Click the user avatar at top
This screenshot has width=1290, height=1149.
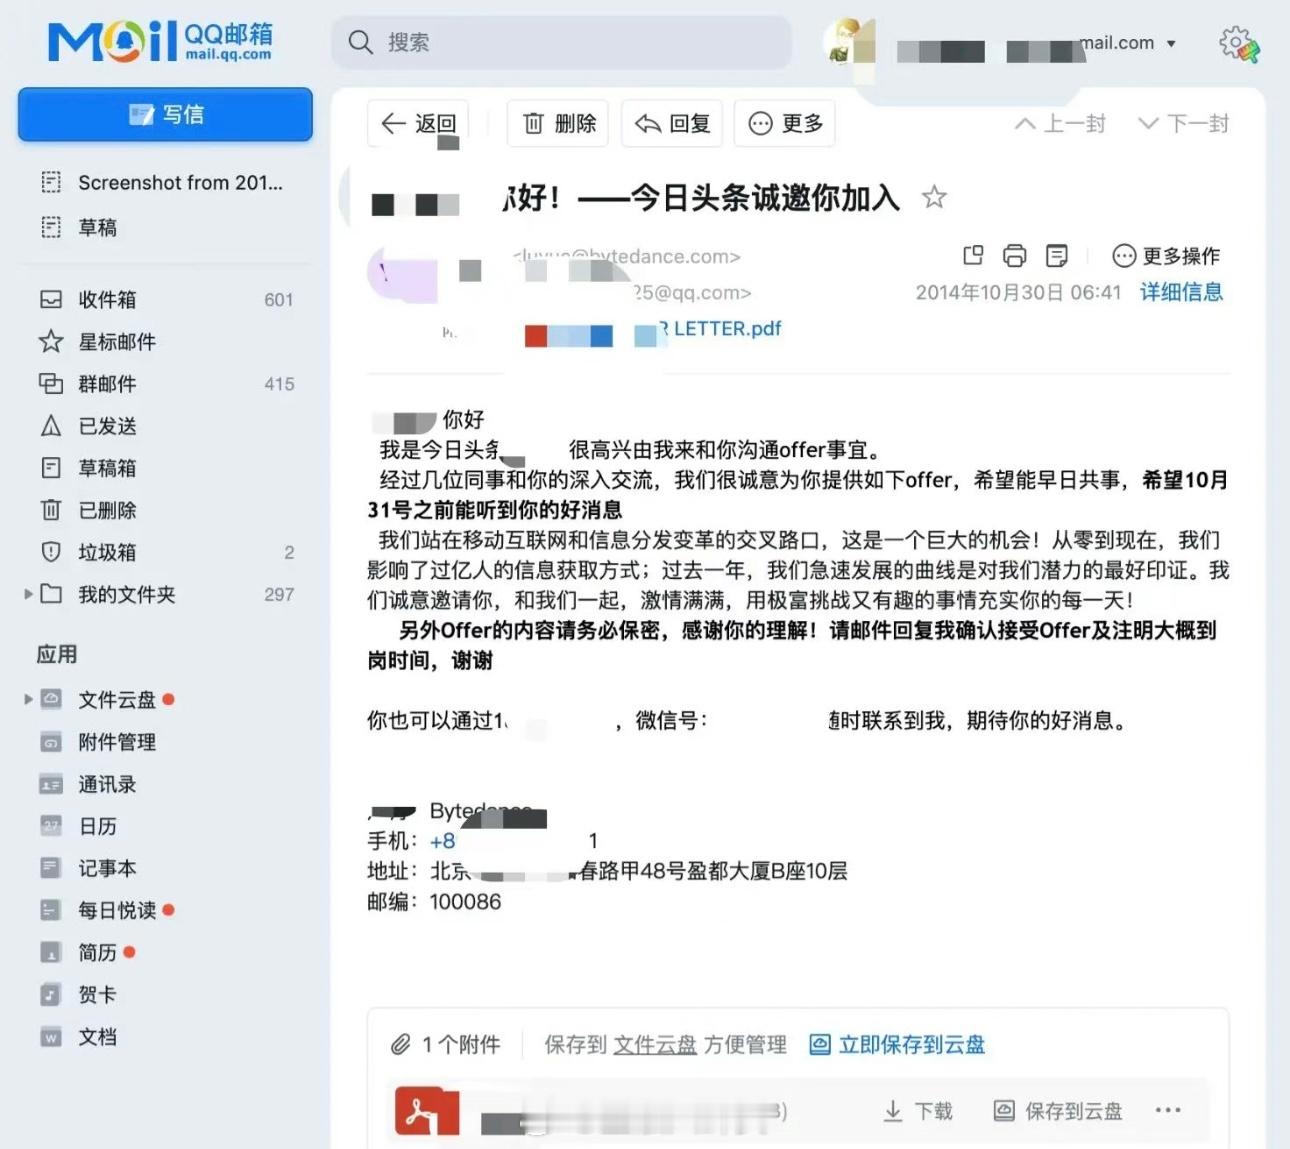pyautogui.click(x=848, y=41)
